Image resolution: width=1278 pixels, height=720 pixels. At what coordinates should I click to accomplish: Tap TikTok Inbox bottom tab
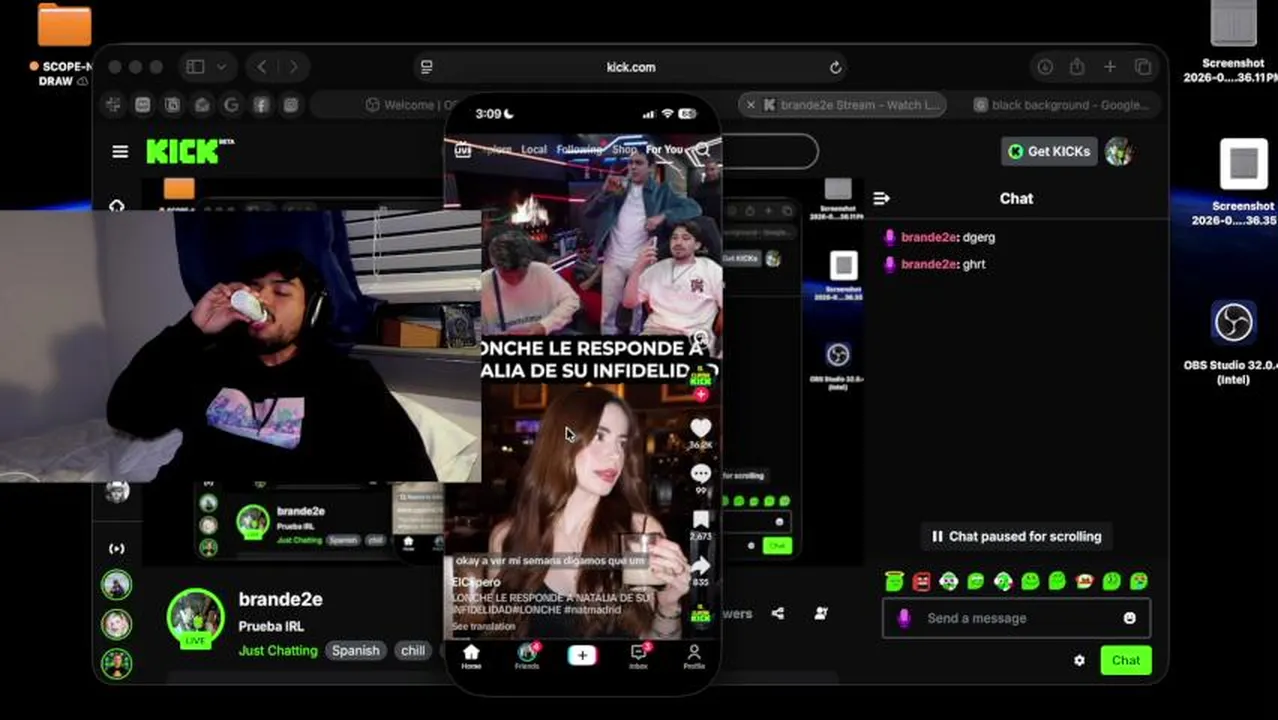click(638, 657)
